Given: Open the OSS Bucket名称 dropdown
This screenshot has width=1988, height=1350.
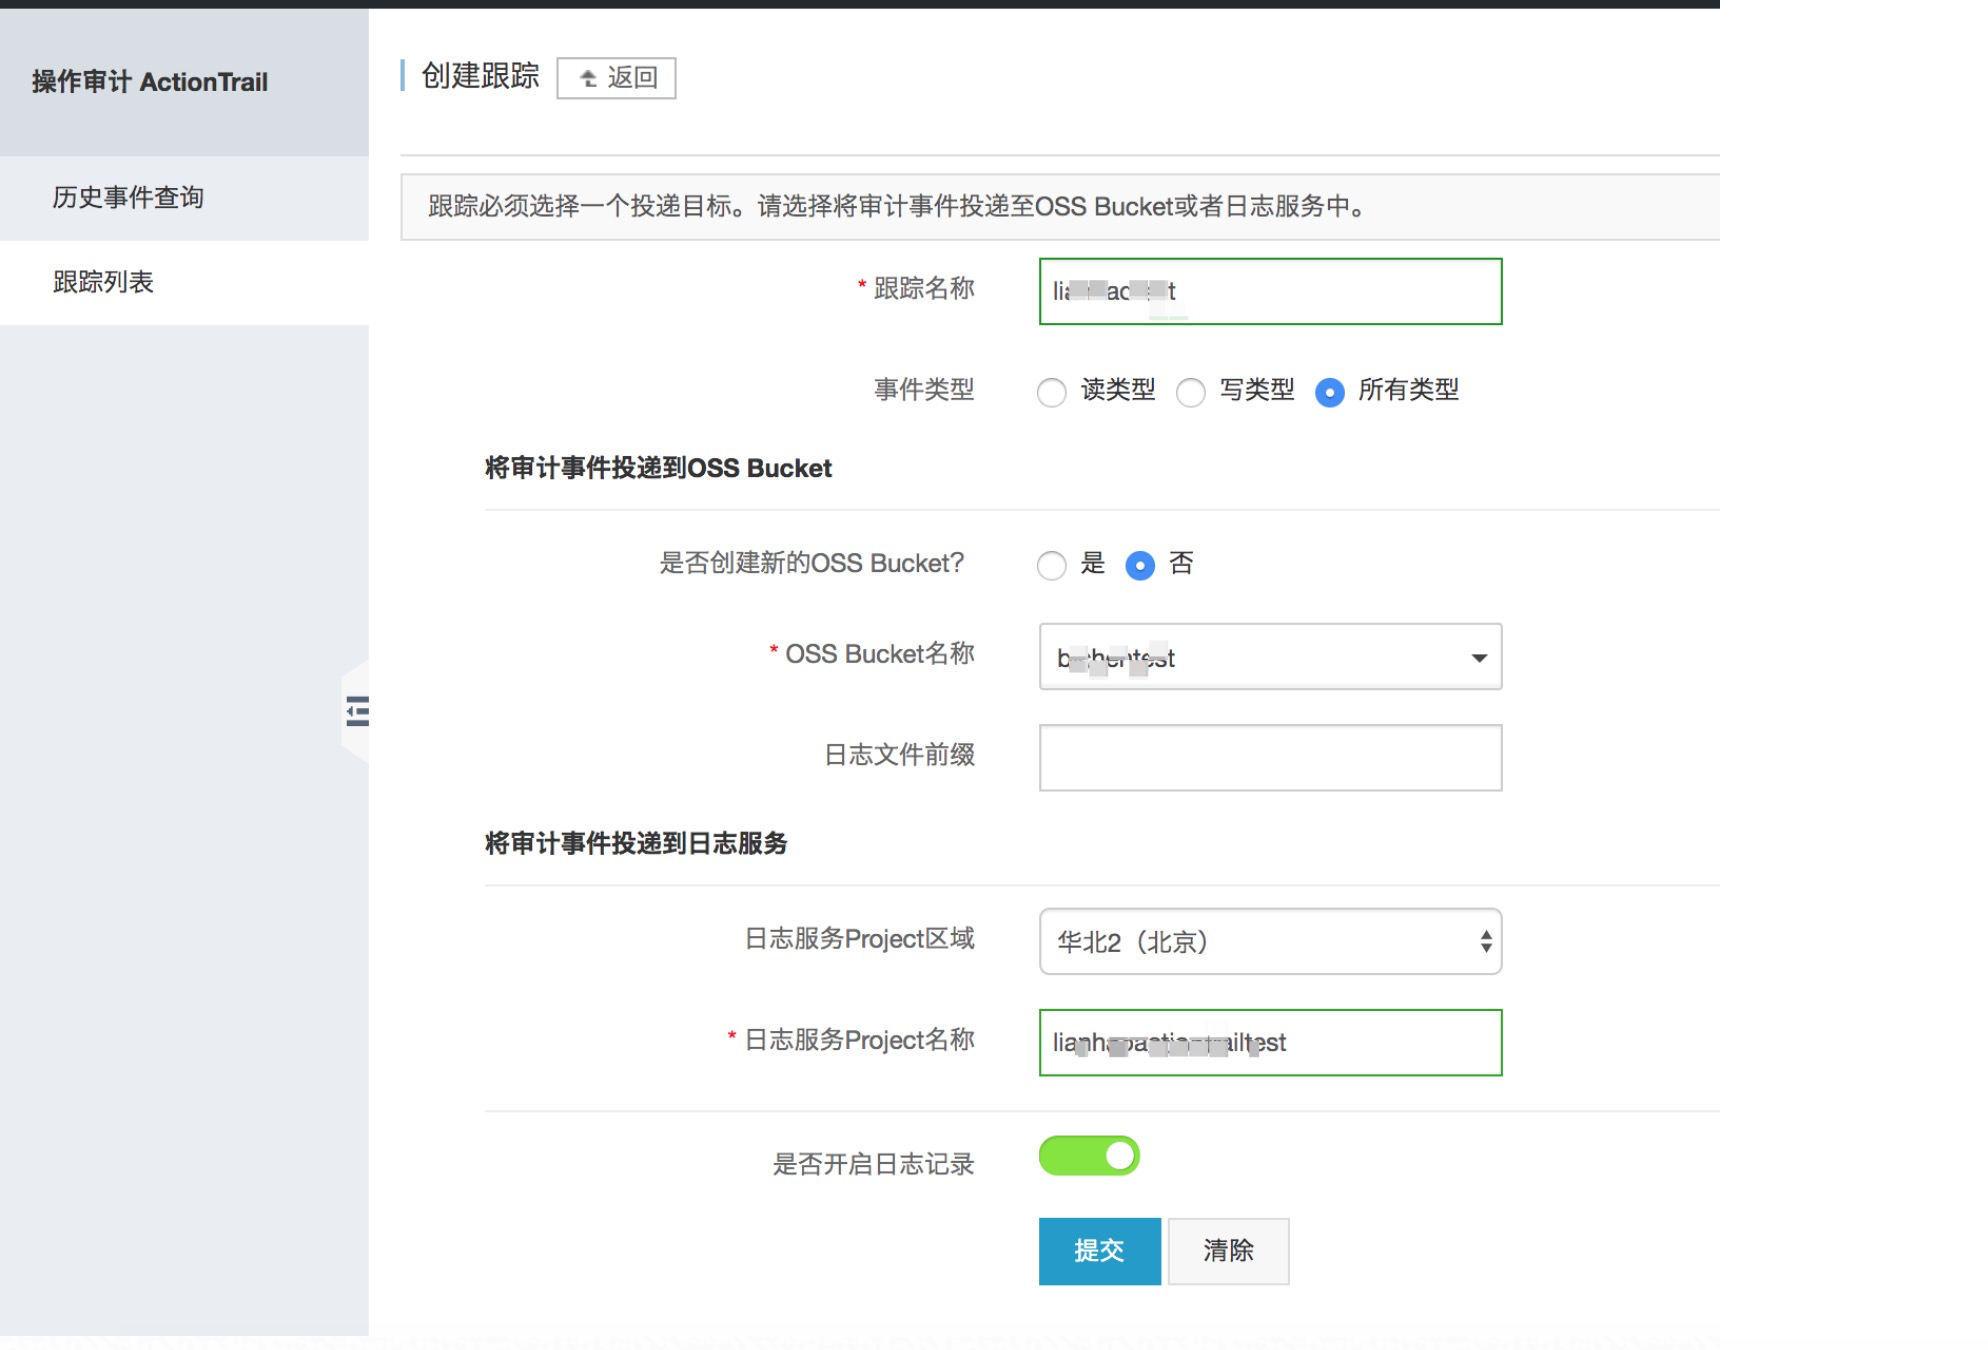Looking at the screenshot, I should pos(1270,657).
